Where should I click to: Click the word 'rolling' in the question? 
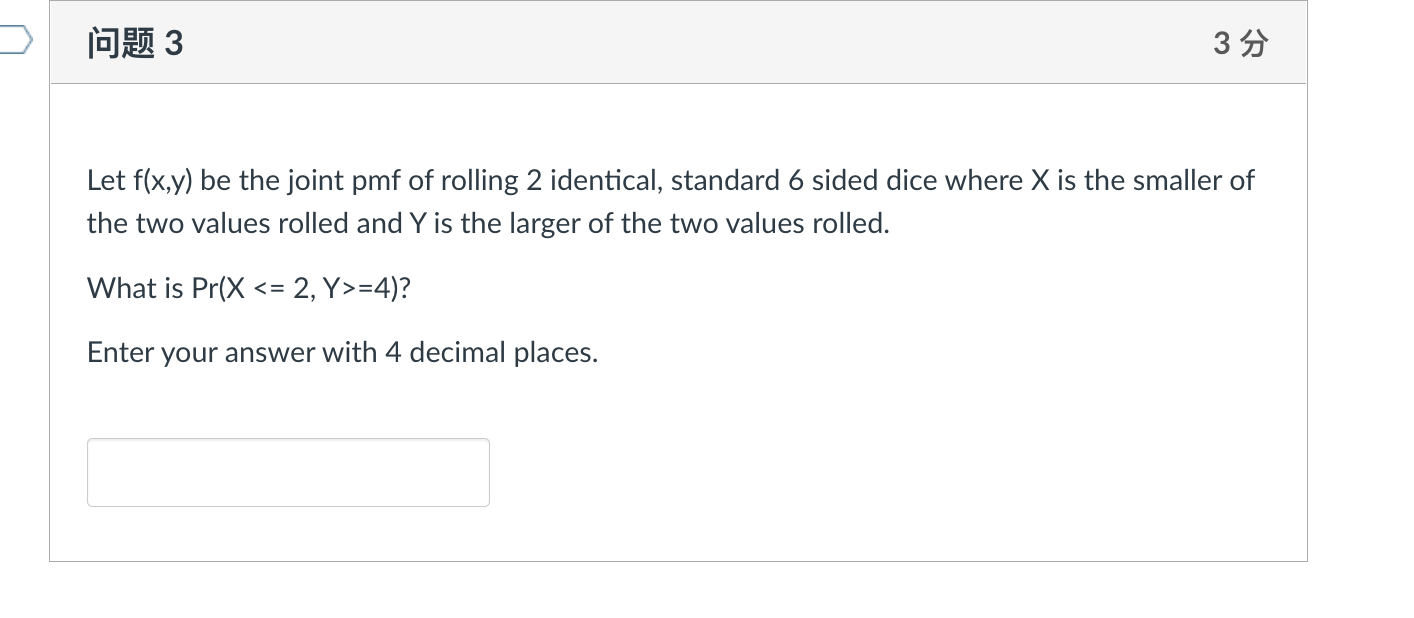click(x=478, y=181)
